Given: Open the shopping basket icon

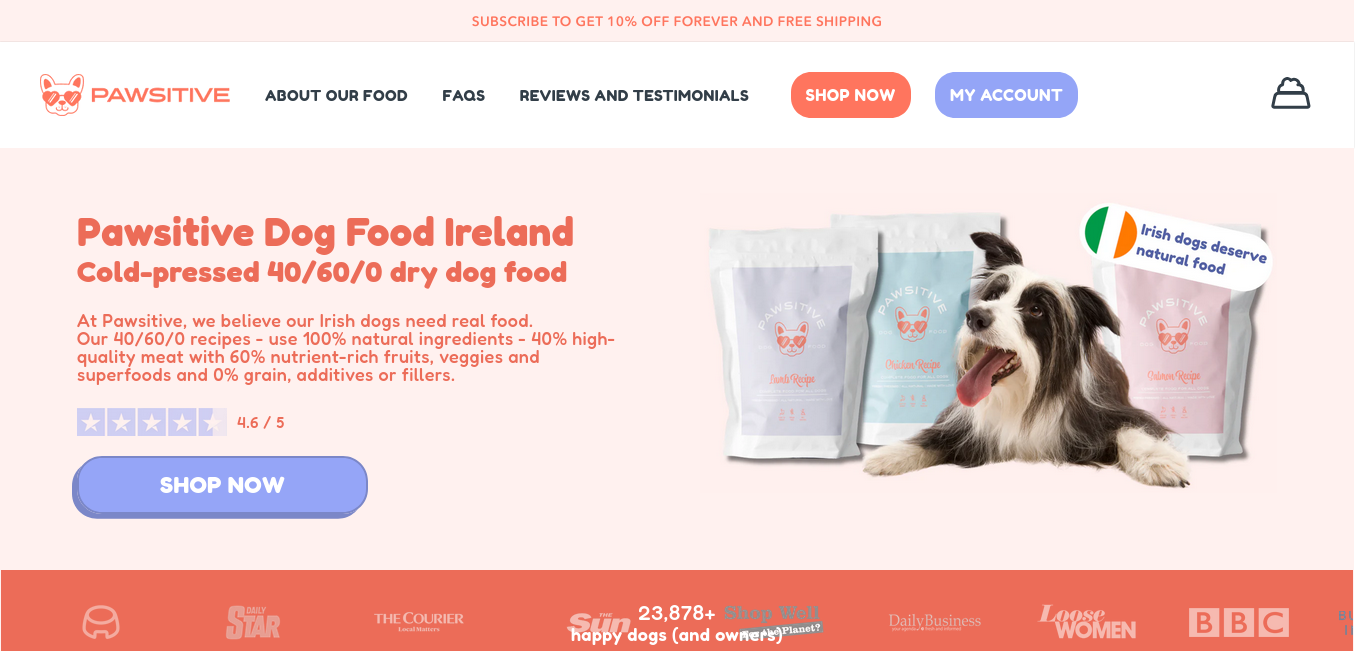Looking at the screenshot, I should (x=1290, y=94).
